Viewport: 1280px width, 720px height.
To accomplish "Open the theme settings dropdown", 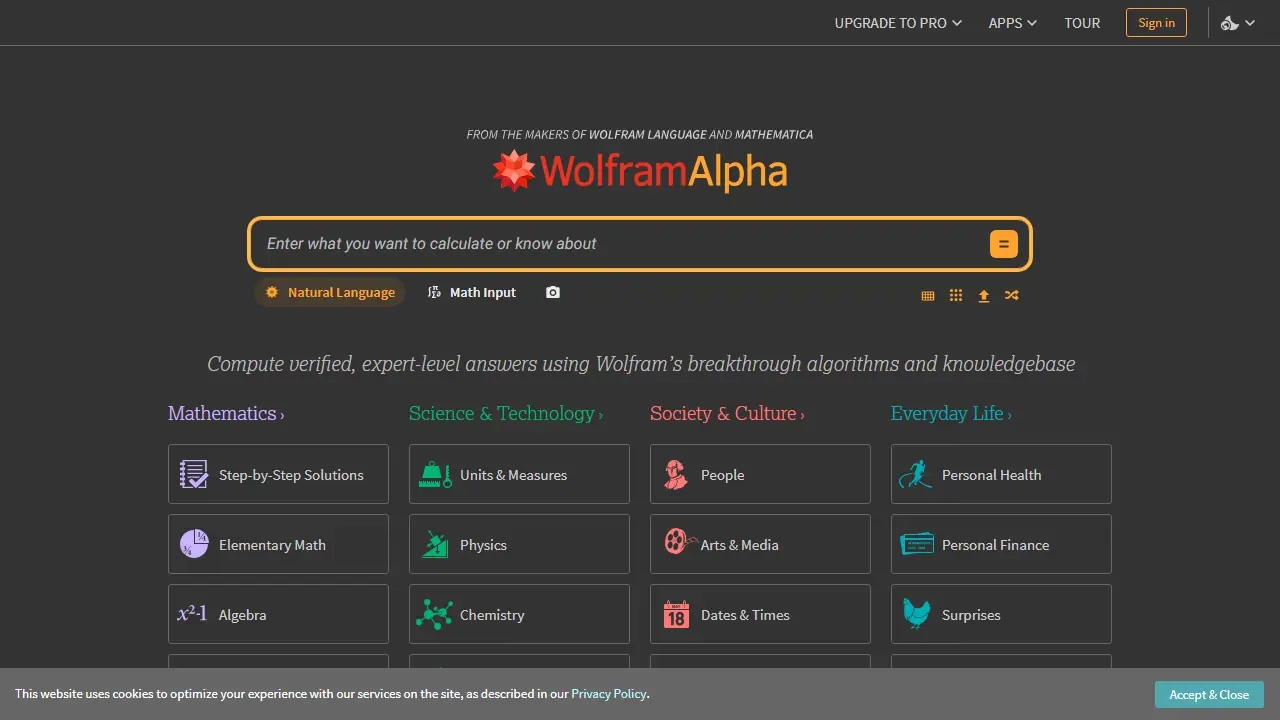I will (x=1238, y=23).
